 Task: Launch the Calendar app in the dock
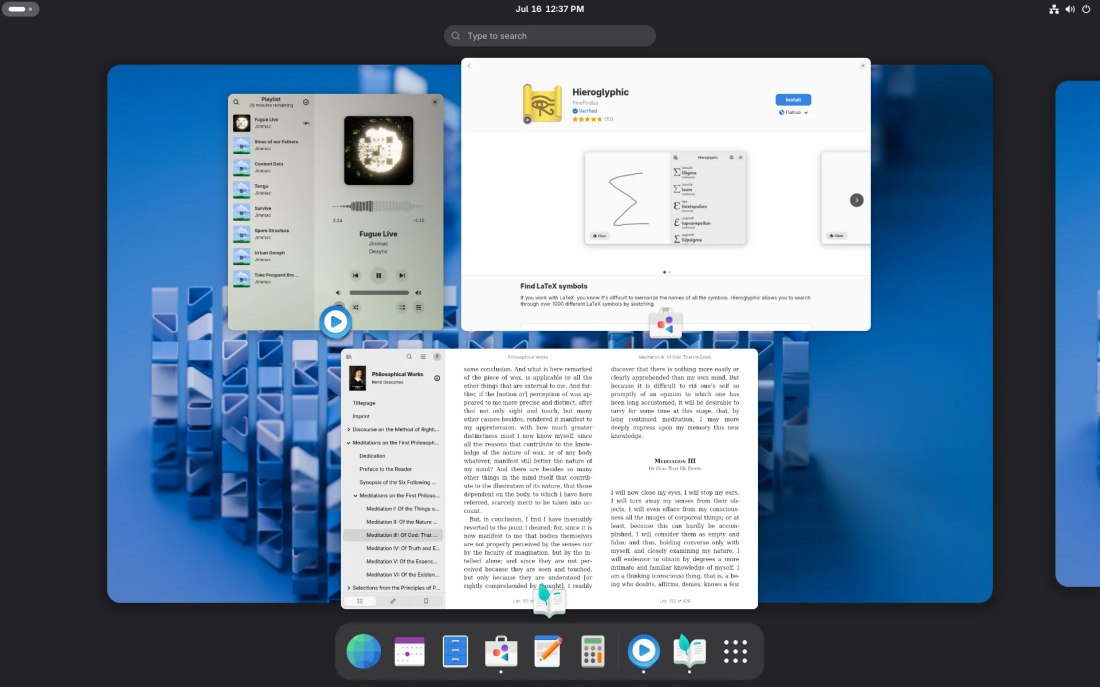(x=409, y=651)
